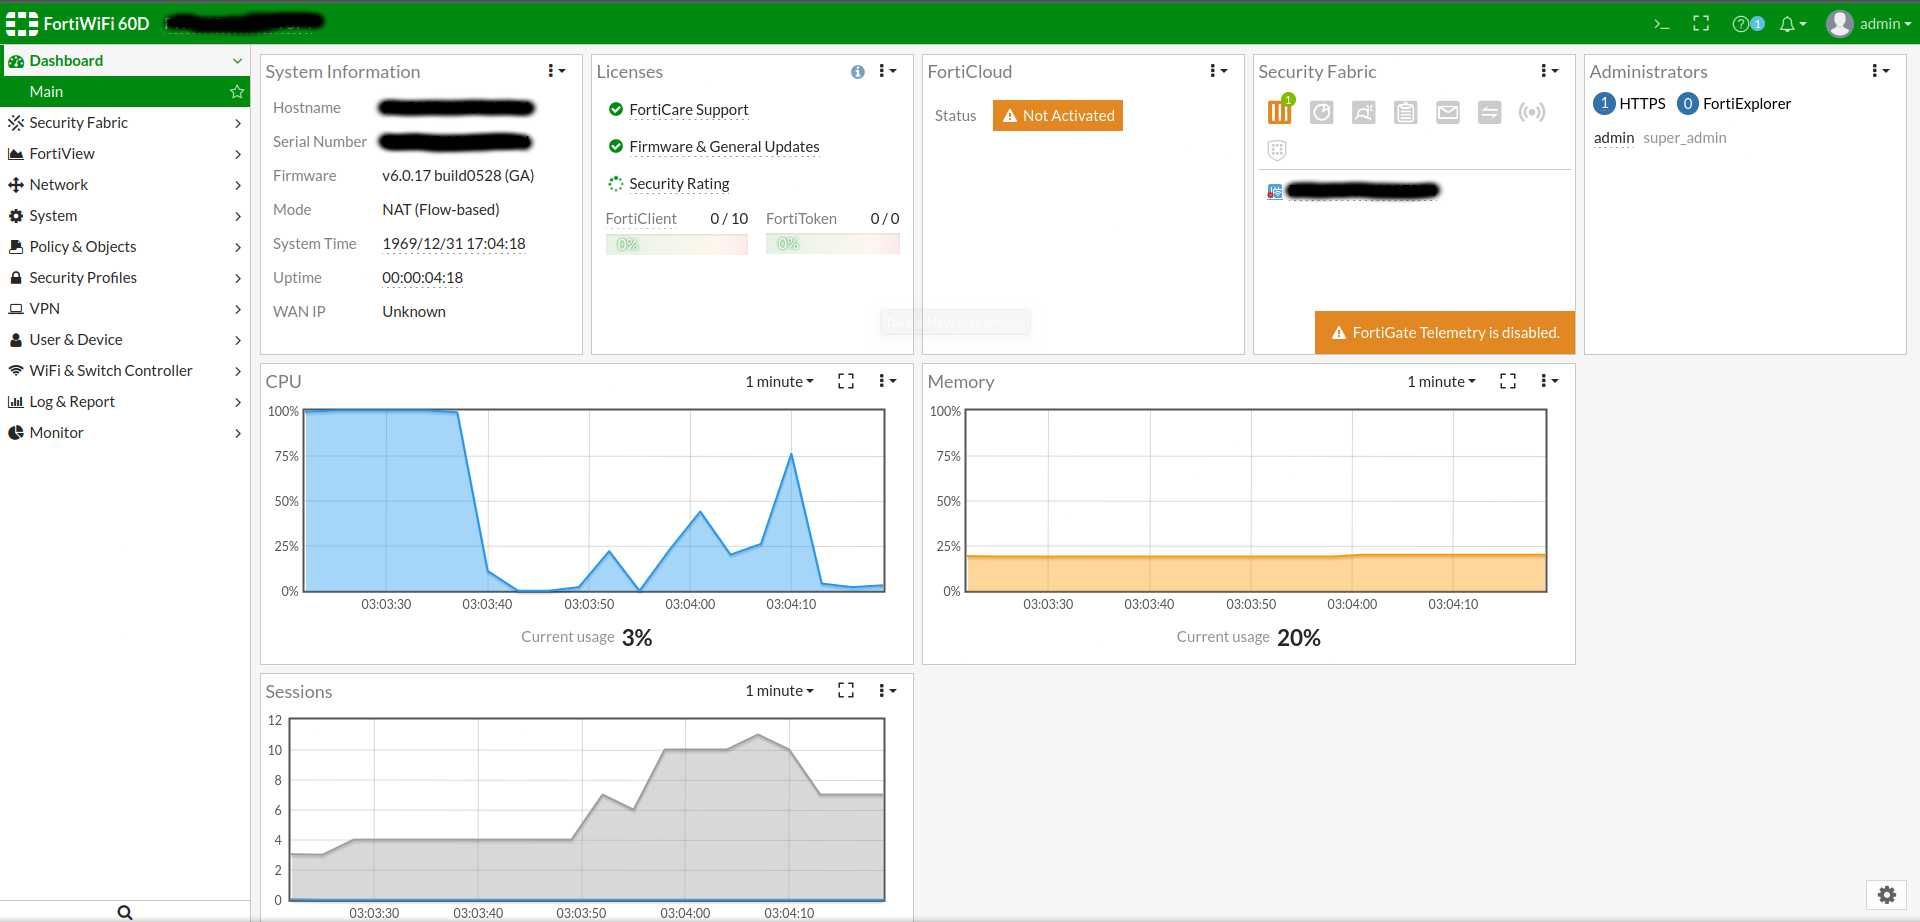
Task: Click the clipboard icon in Security Fabric
Action: pos(1405,112)
